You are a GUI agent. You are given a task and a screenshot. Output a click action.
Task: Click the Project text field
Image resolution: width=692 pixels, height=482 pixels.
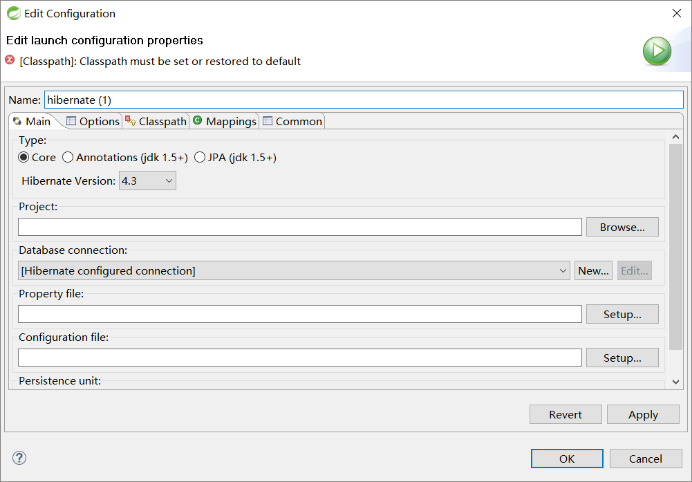coord(300,227)
